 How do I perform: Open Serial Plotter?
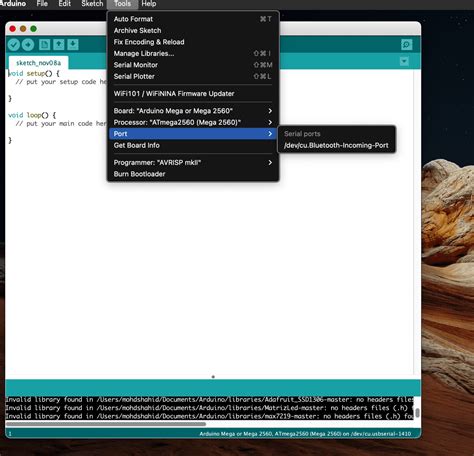193,76
